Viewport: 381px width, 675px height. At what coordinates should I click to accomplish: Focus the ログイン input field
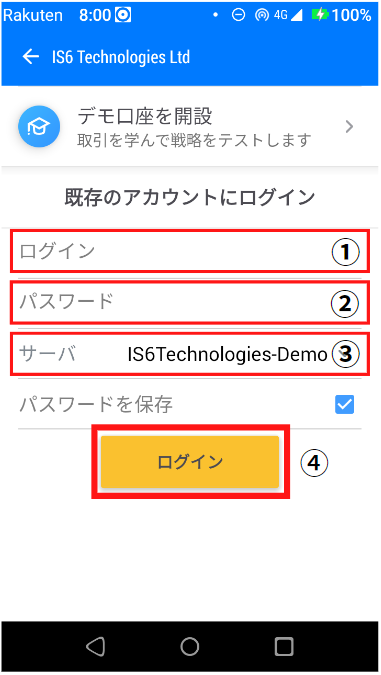coord(190,251)
